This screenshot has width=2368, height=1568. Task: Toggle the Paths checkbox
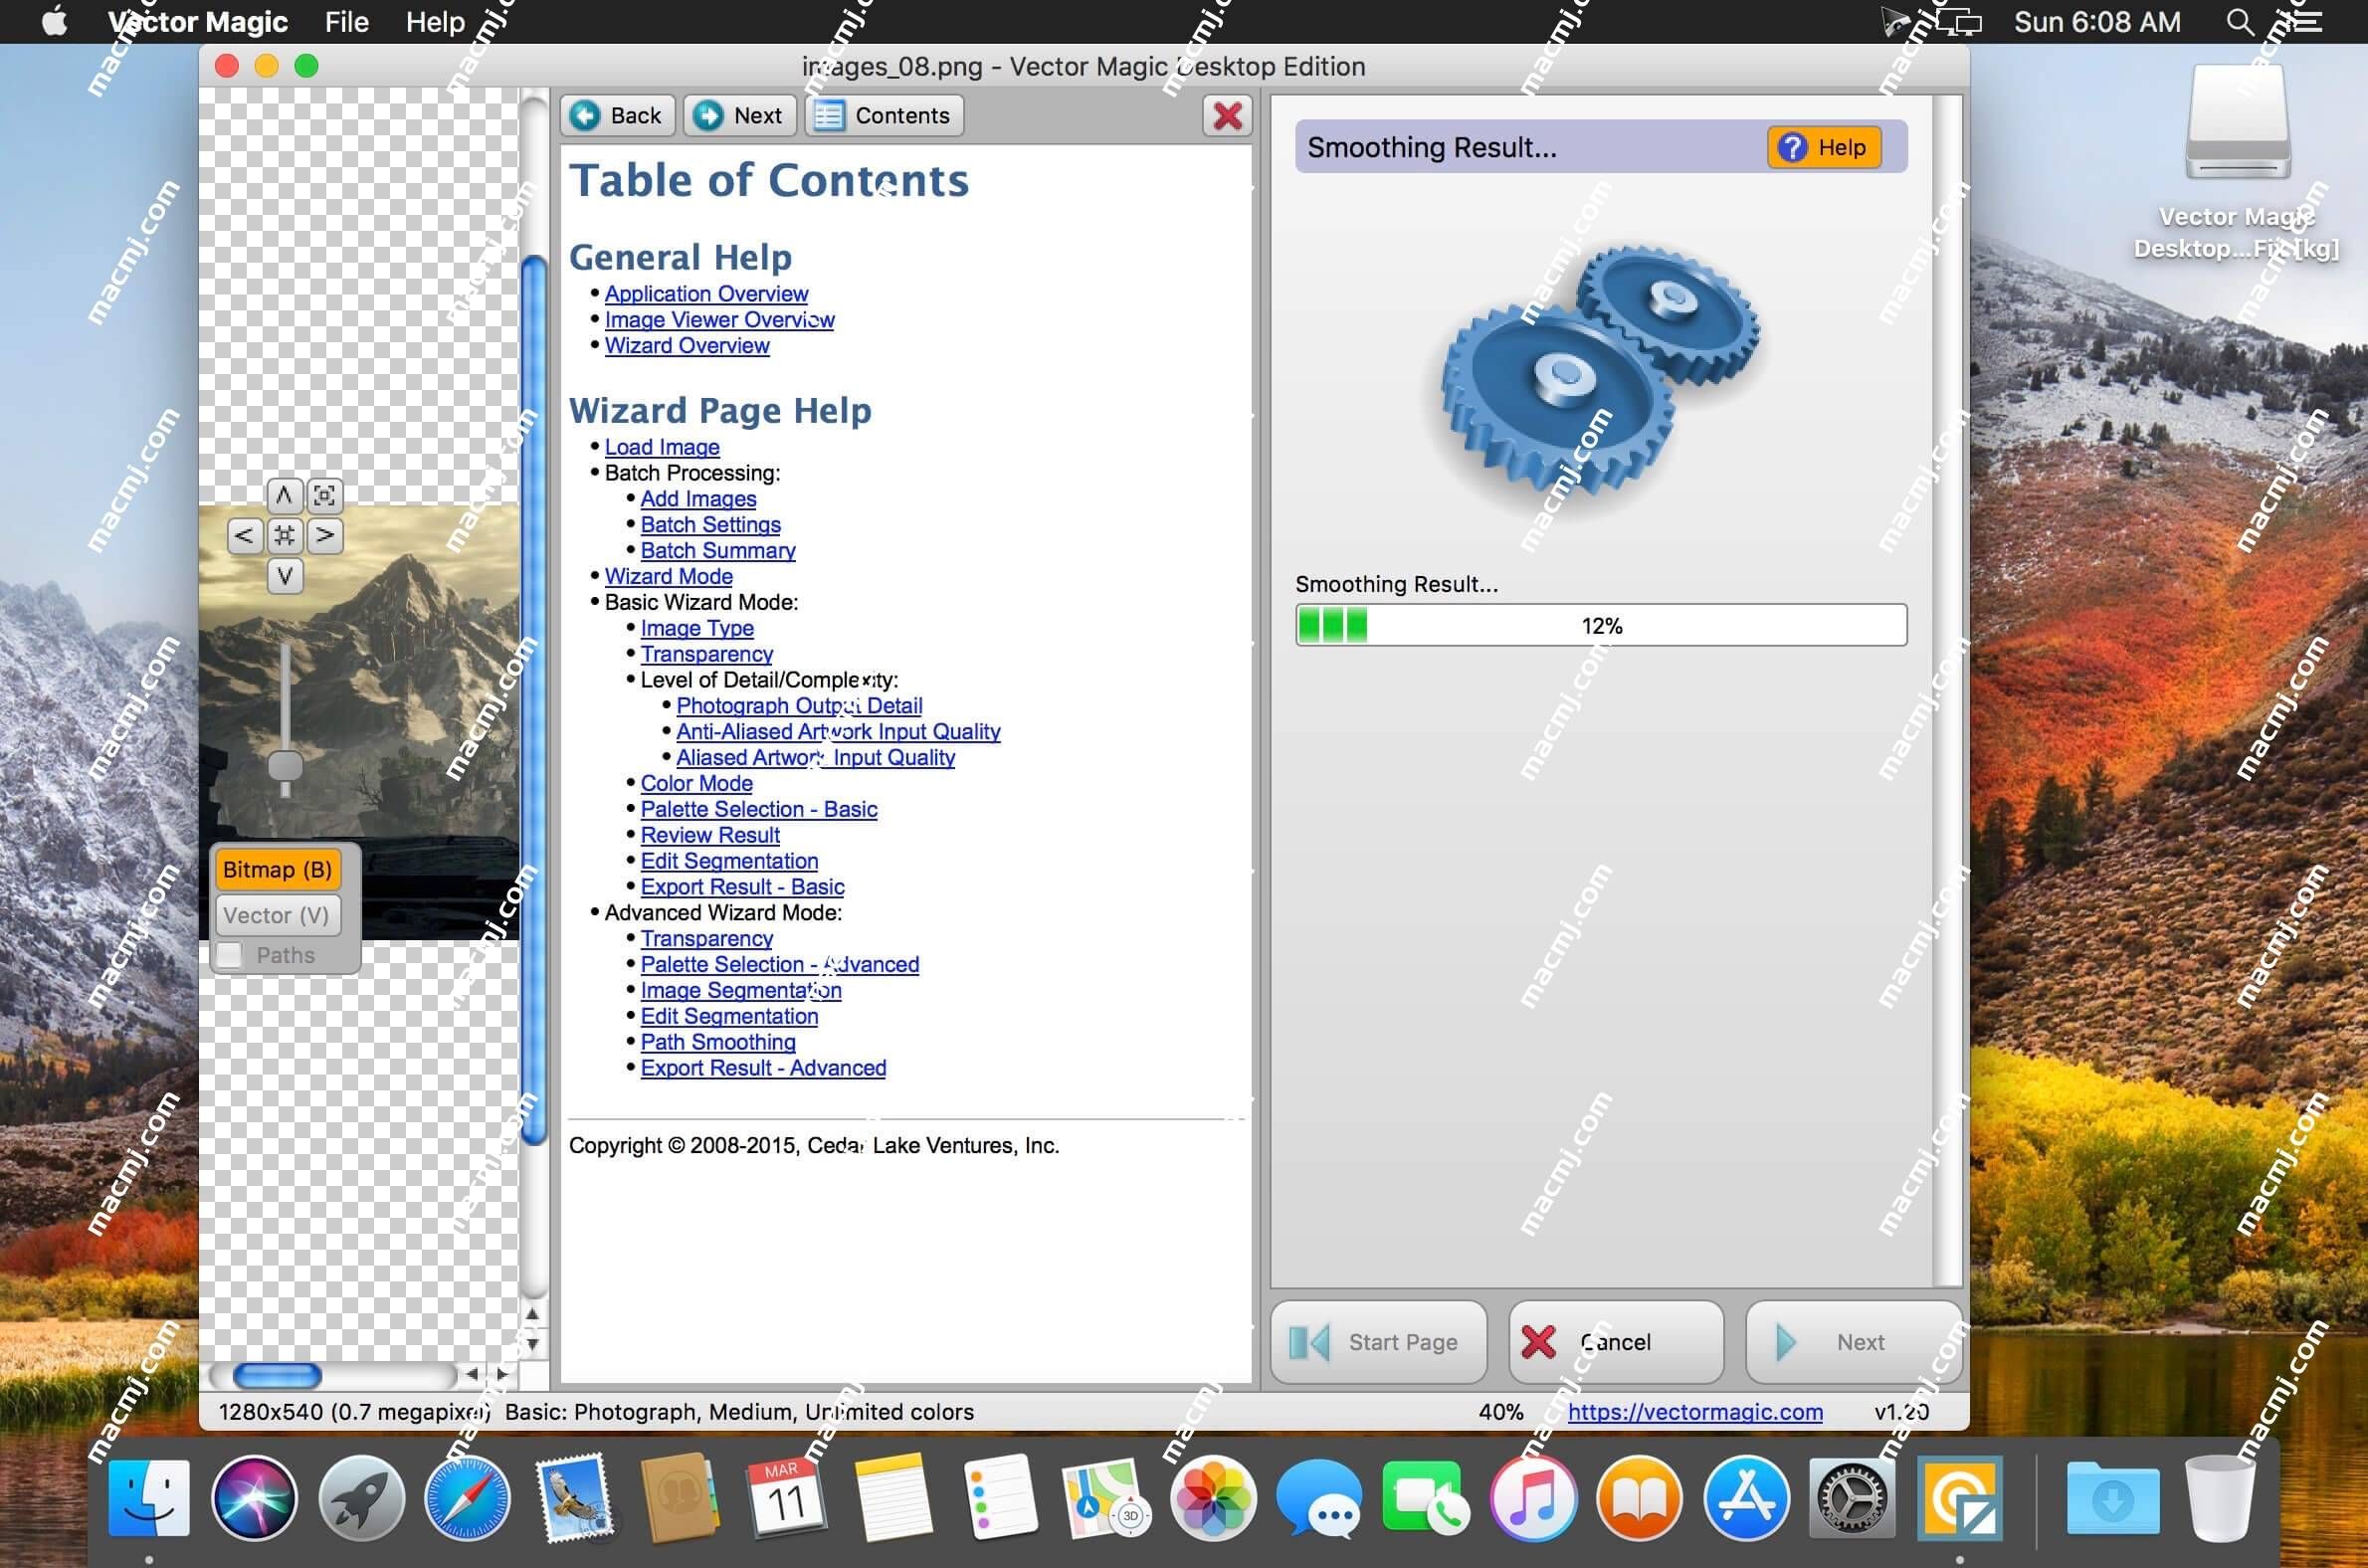click(x=228, y=954)
